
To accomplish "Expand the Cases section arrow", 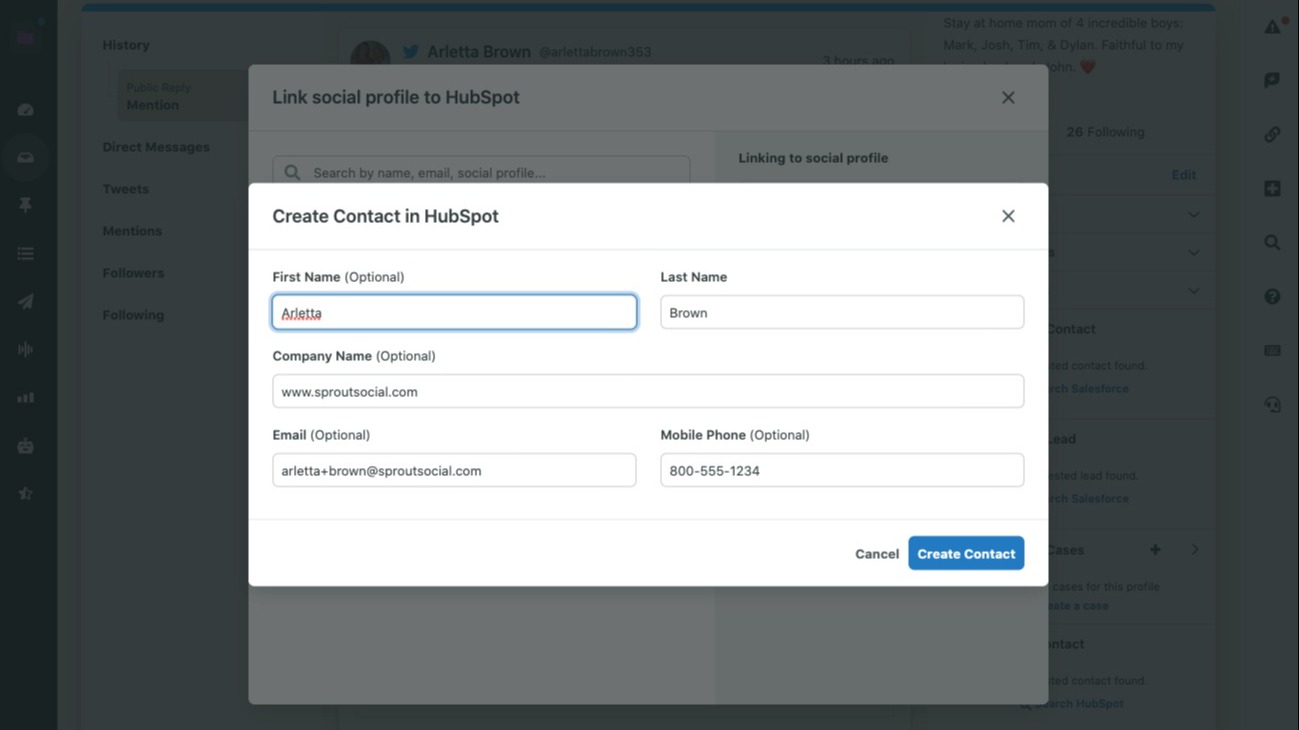I will coord(1195,550).
